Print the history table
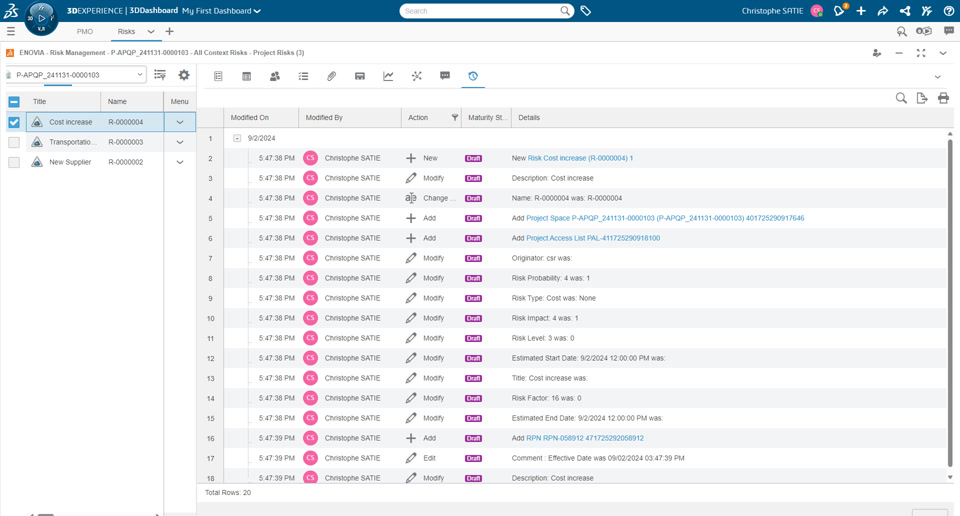Image resolution: width=960 pixels, height=516 pixels. point(943,98)
